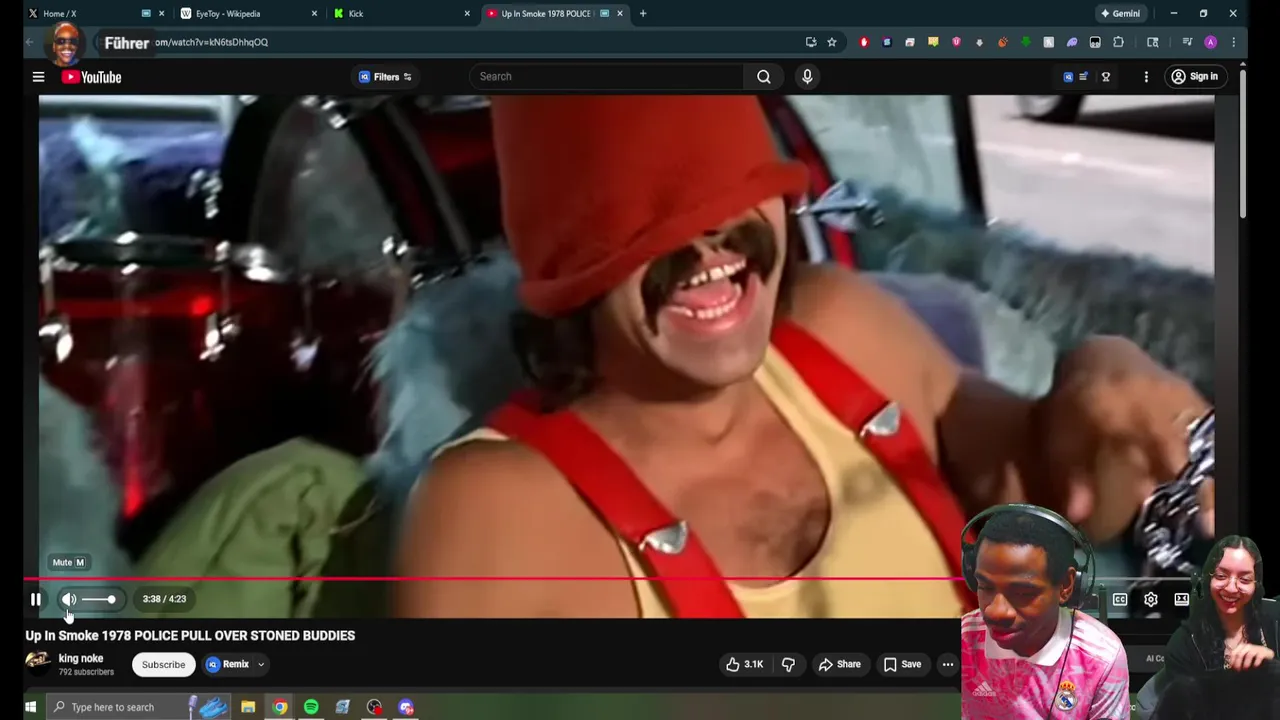
Task: Click the trophy extension icon in YouTube header
Action: [1105, 77]
